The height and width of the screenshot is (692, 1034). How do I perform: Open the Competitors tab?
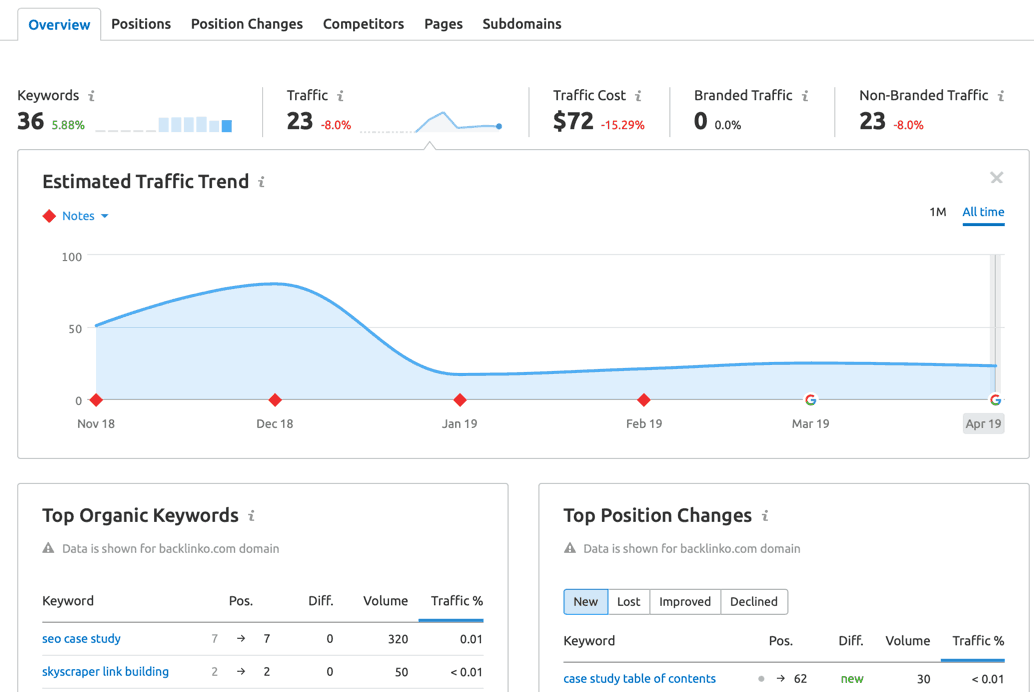363,23
